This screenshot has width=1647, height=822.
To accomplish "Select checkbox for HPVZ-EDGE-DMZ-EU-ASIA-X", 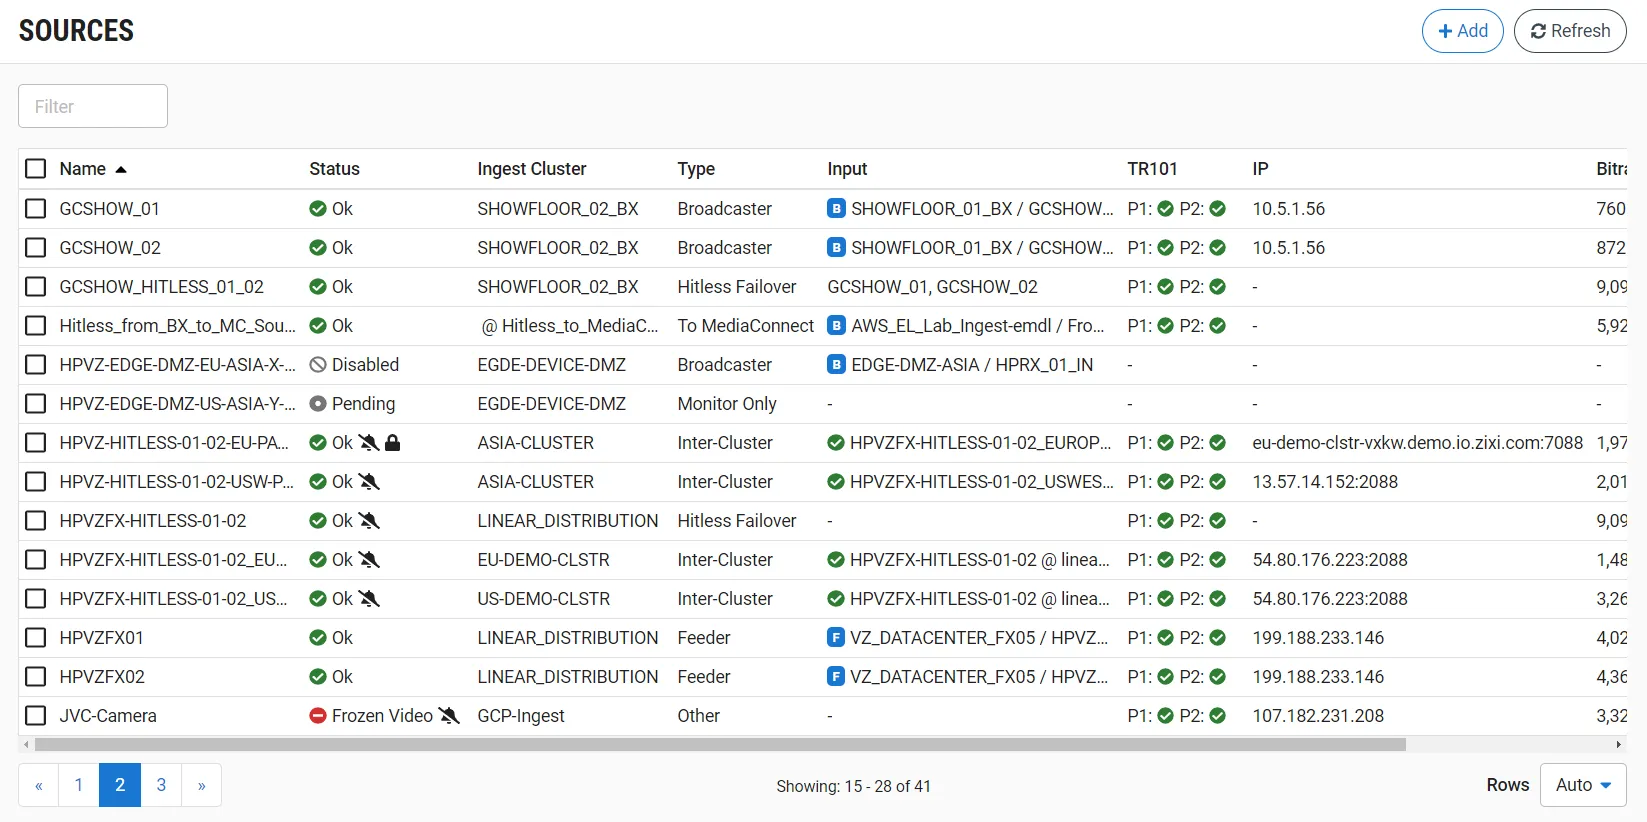I will [36, 365].
